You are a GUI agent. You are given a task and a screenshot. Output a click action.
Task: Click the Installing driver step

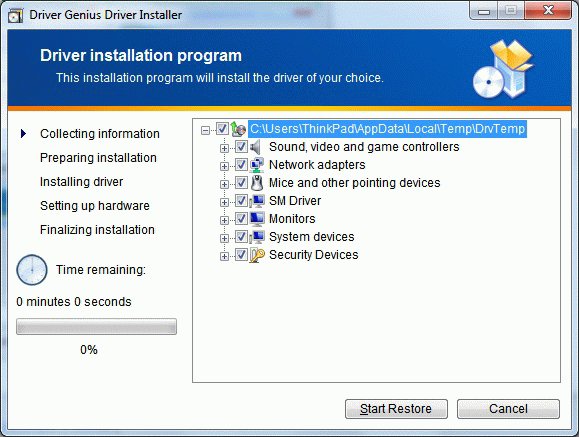click(x=81, y=182)
